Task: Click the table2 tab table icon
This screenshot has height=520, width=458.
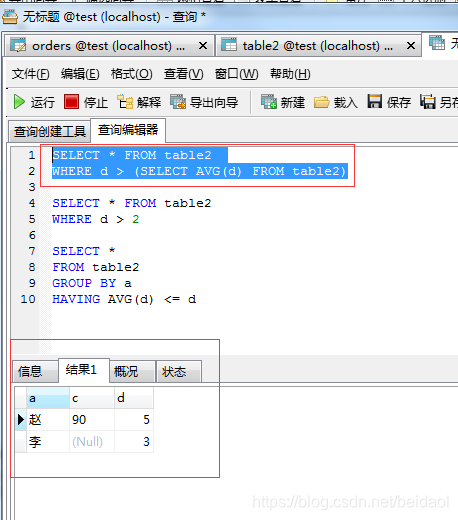Action: point(229,45)
